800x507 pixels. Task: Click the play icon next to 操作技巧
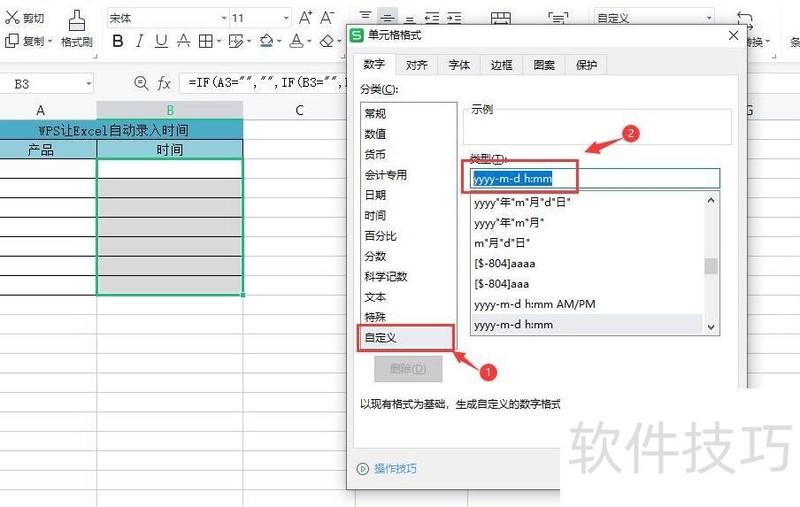363,469
